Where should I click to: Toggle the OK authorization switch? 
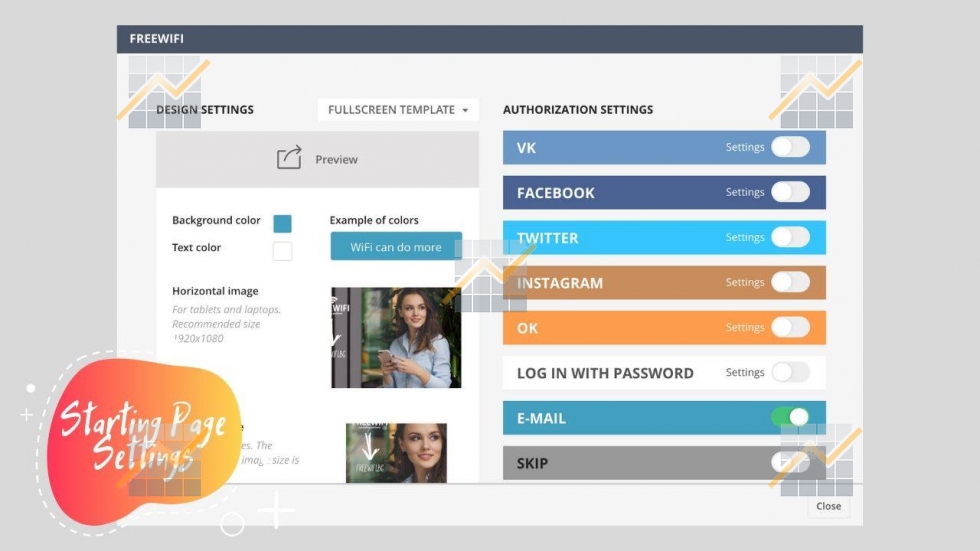[790, 327]
